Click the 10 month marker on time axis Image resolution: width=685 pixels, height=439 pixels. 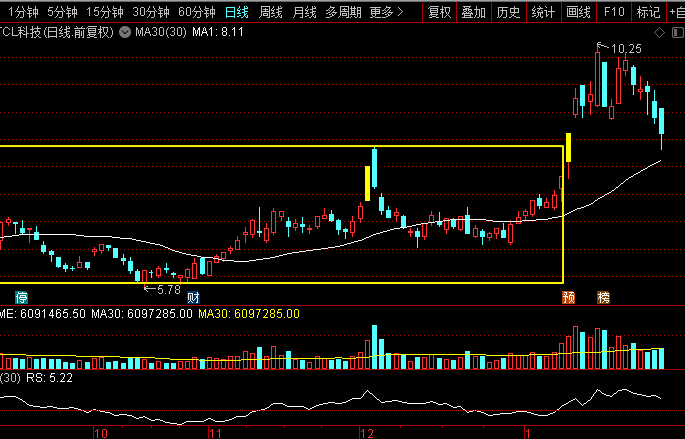101,433
